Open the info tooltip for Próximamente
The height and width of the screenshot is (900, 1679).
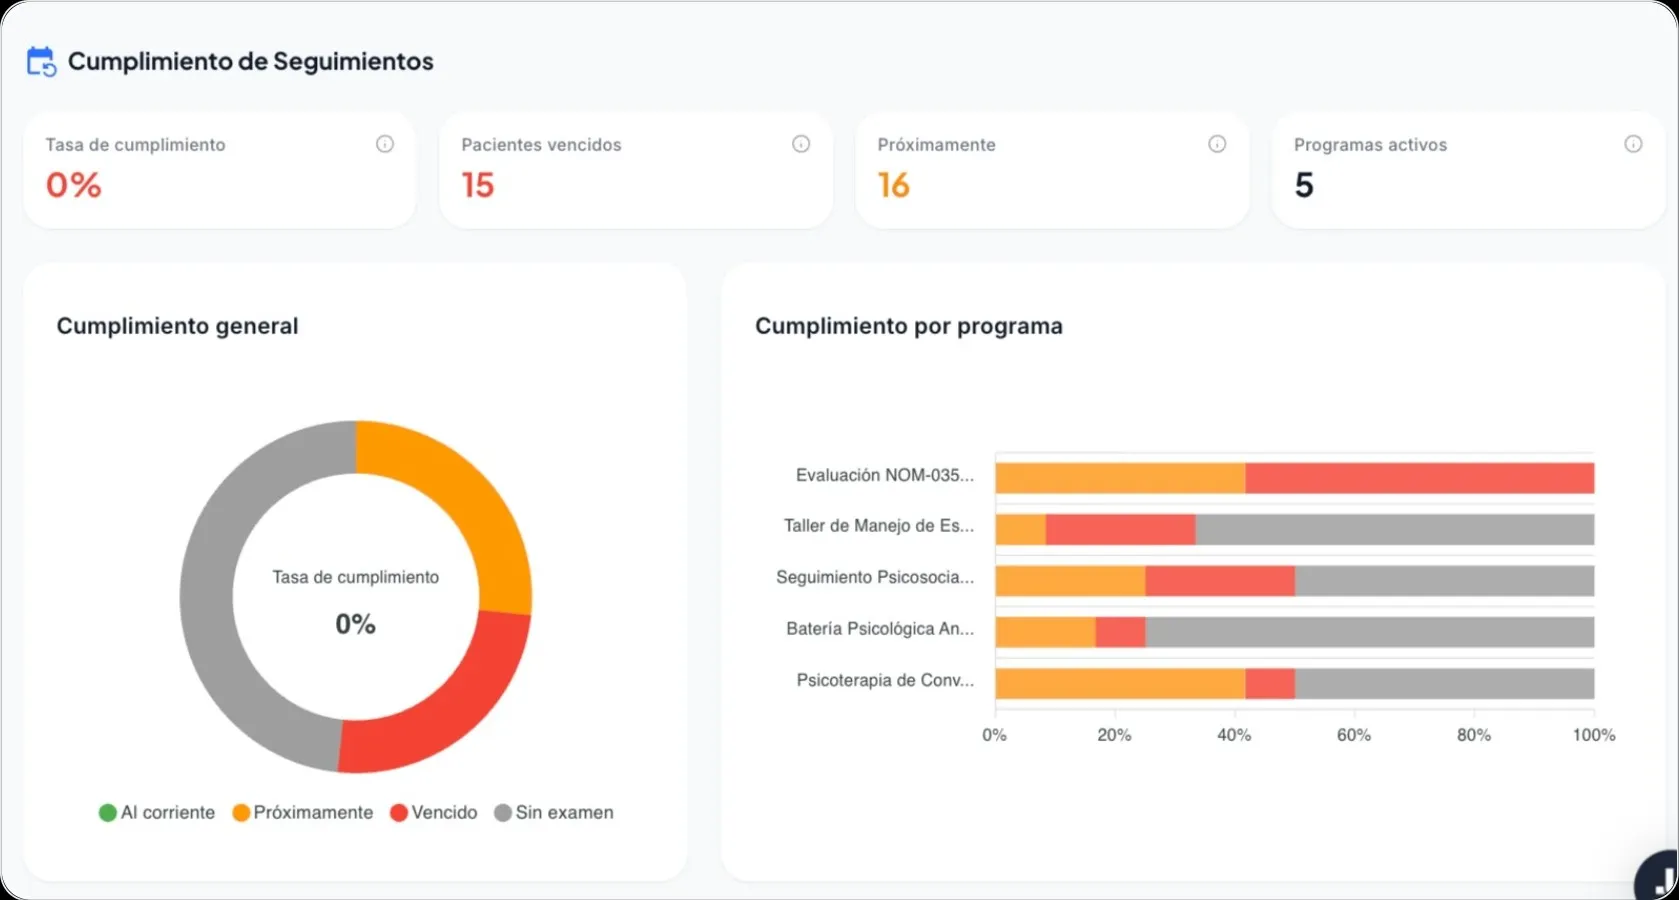pos(1217,144)
